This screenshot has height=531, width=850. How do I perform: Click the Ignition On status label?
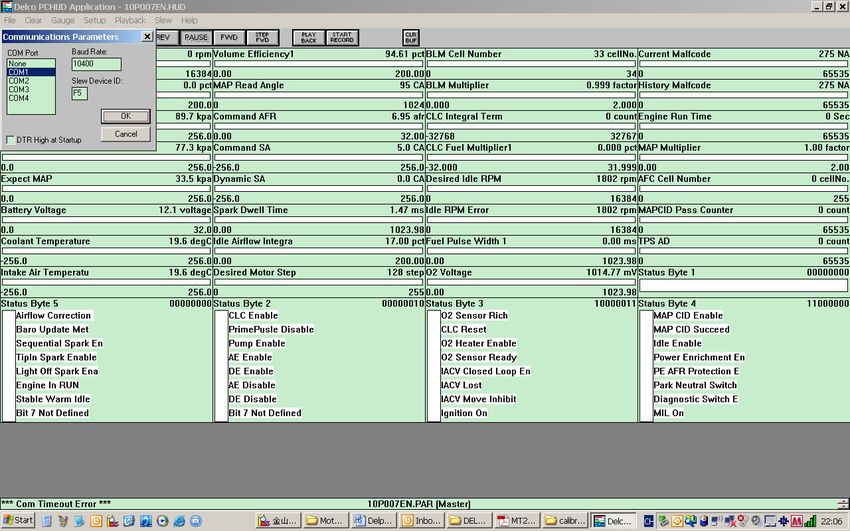(x=464, y=413)
